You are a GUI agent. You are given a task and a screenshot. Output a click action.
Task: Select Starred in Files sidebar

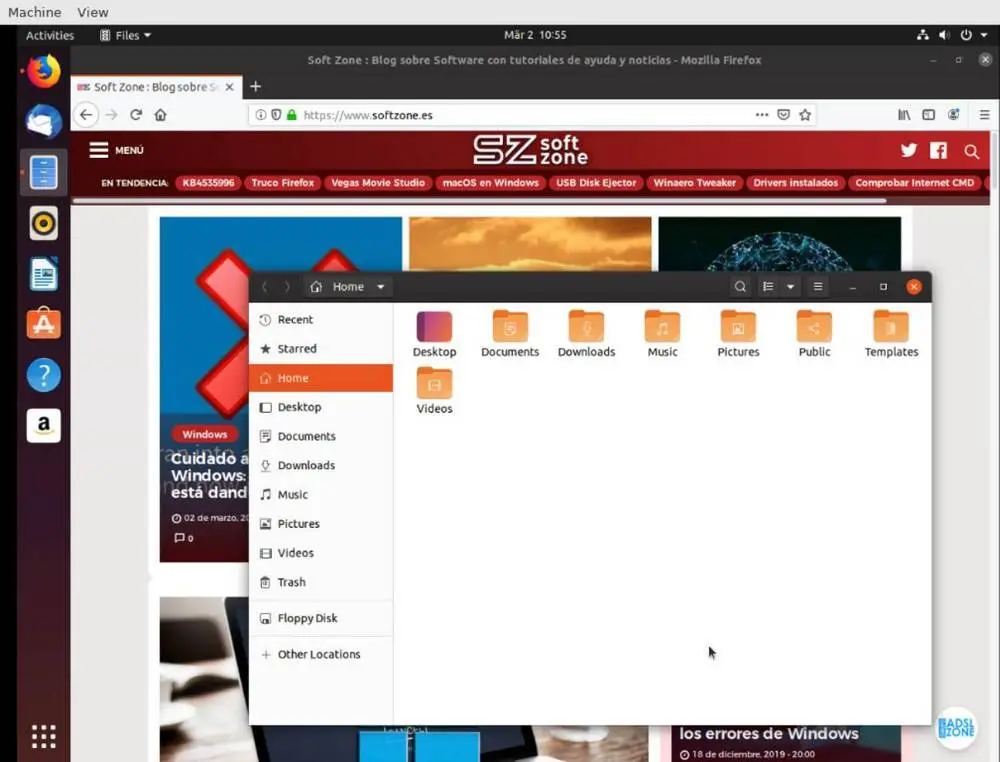[x=321, y=349]
